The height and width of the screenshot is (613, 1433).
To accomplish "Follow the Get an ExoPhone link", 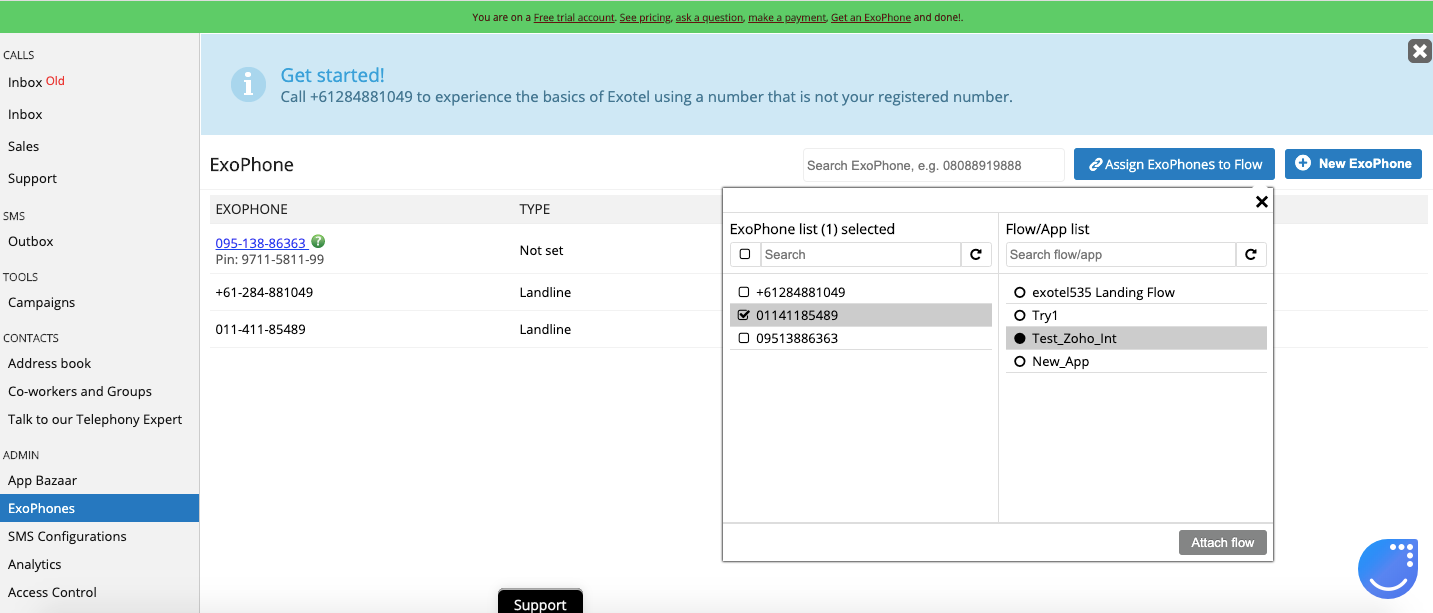I will click(x=870, y=17).
